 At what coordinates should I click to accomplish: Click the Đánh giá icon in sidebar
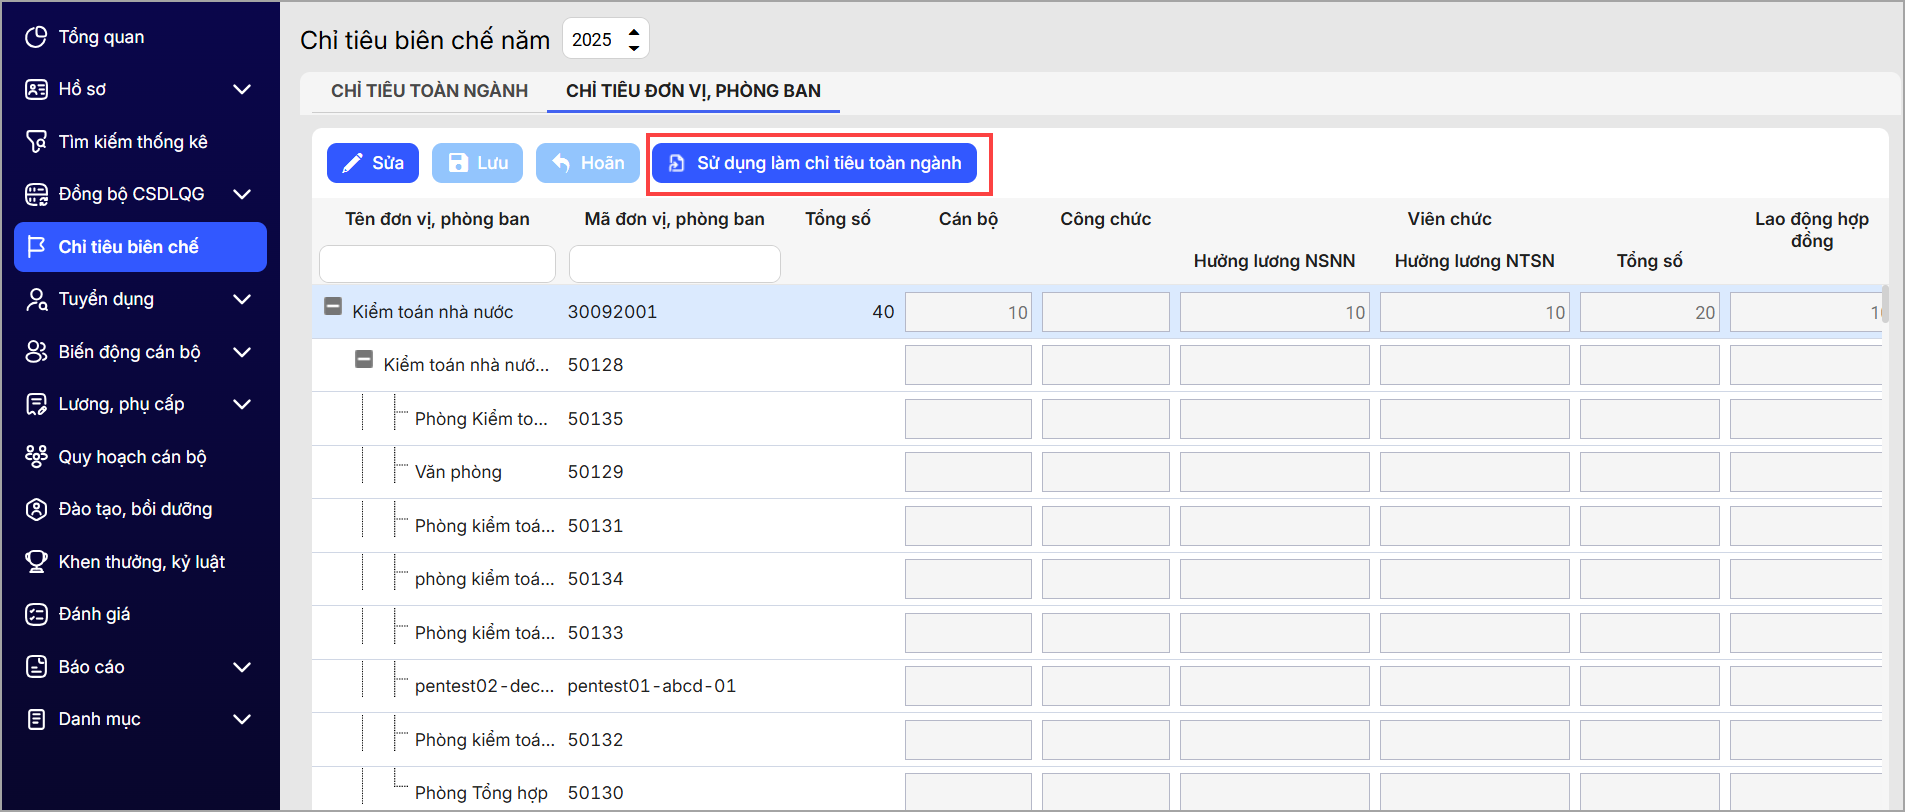pyautogui.click(x=36, y=614)
